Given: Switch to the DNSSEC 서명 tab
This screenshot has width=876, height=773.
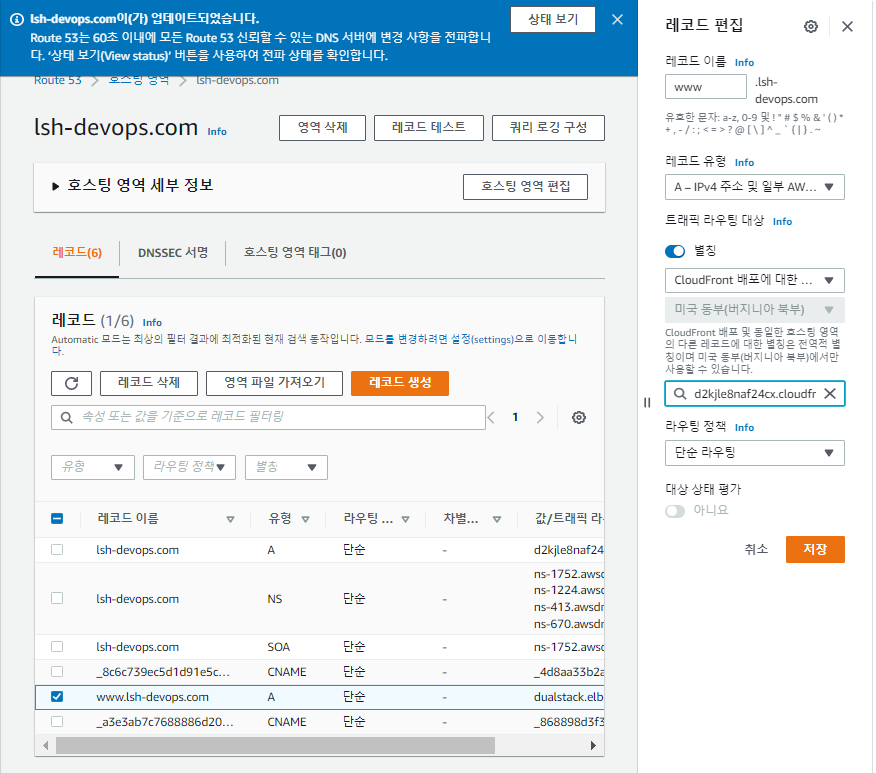Looking at the screenshot, I should (173, 253).
